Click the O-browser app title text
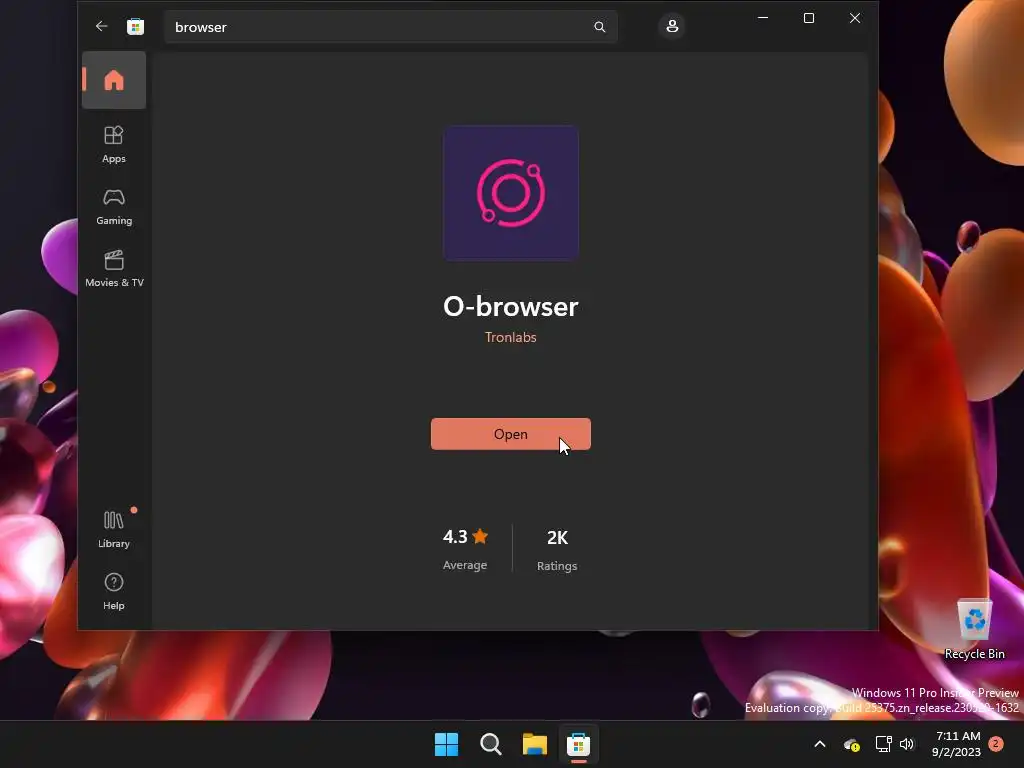Viewport: 1024px width, 768px height. click(511, 306)
